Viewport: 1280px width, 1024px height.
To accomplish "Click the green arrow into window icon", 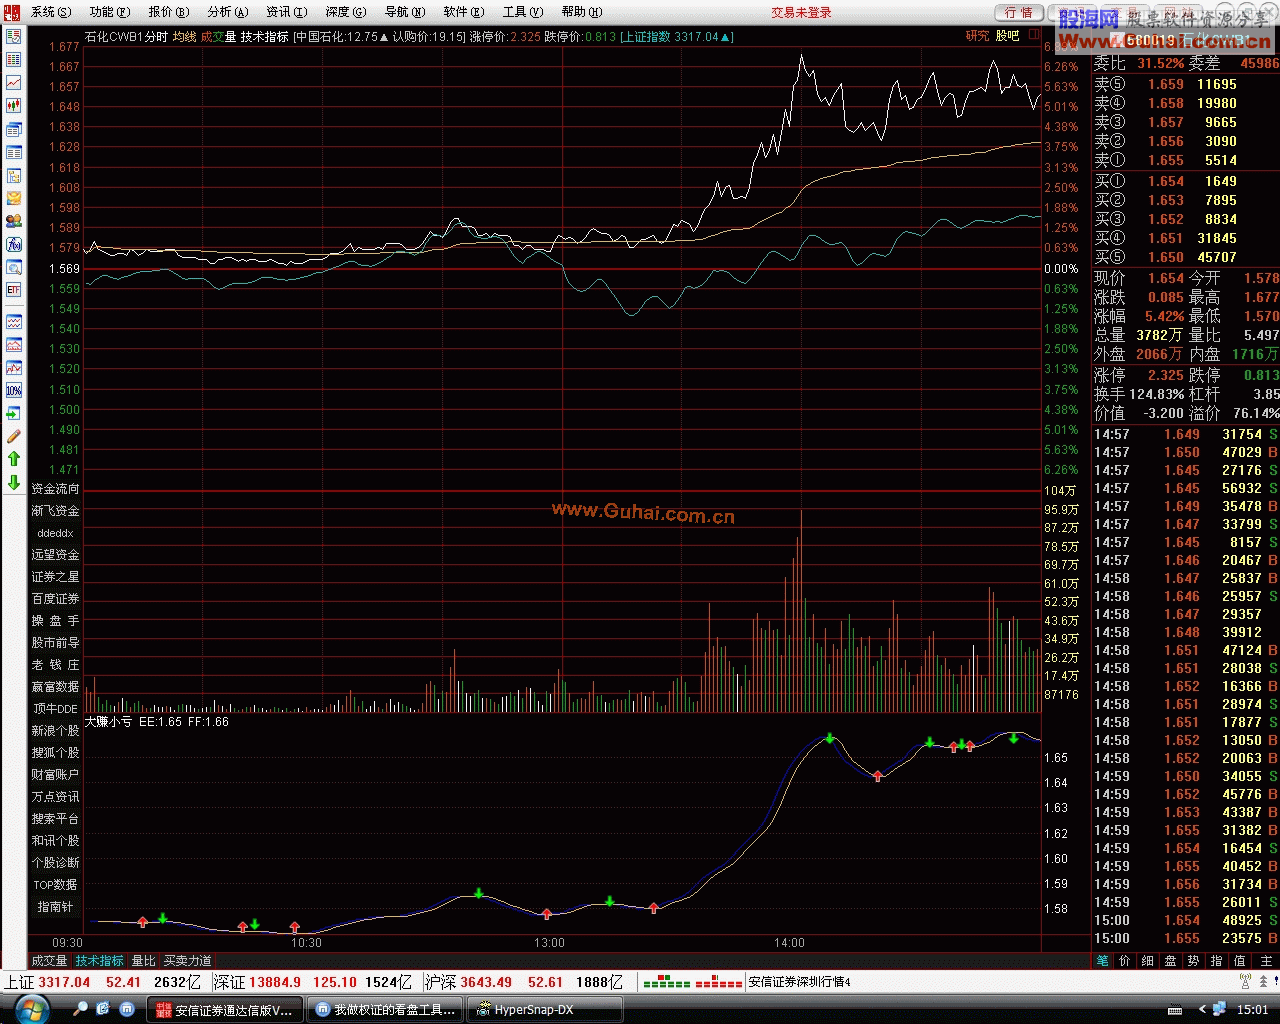I will (x=14, y=413).
